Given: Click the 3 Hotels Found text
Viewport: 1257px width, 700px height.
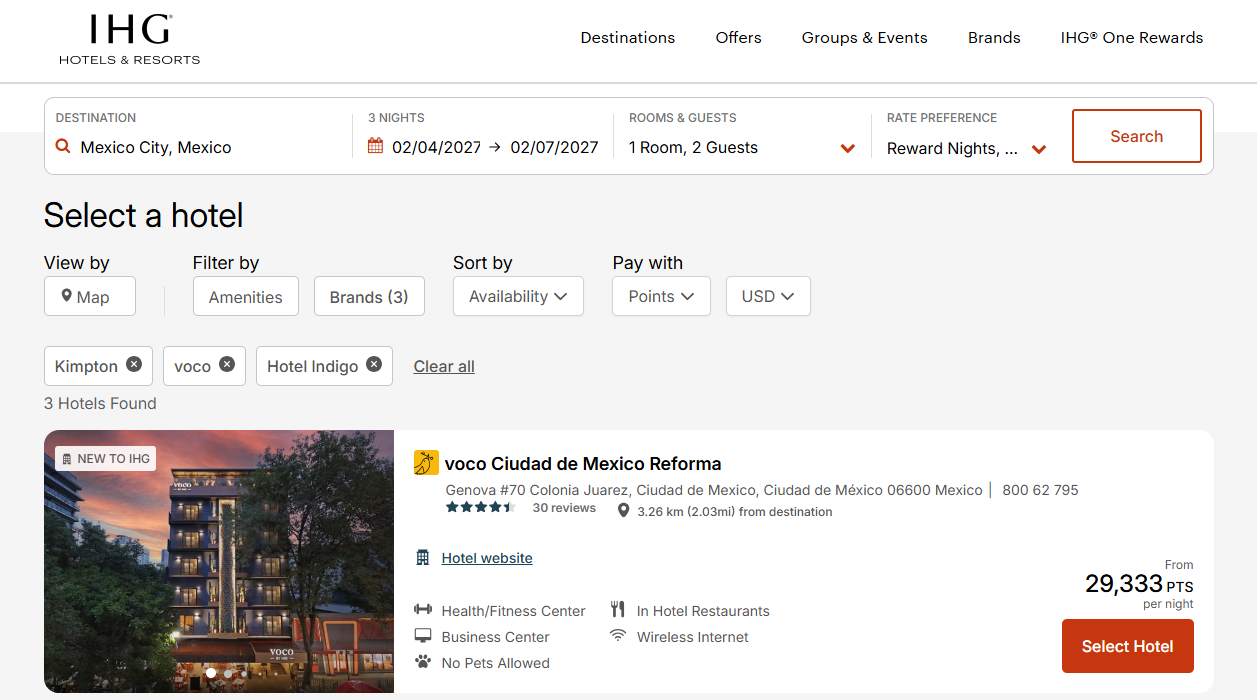Looking at the screenshot, I should click(100, 403).
